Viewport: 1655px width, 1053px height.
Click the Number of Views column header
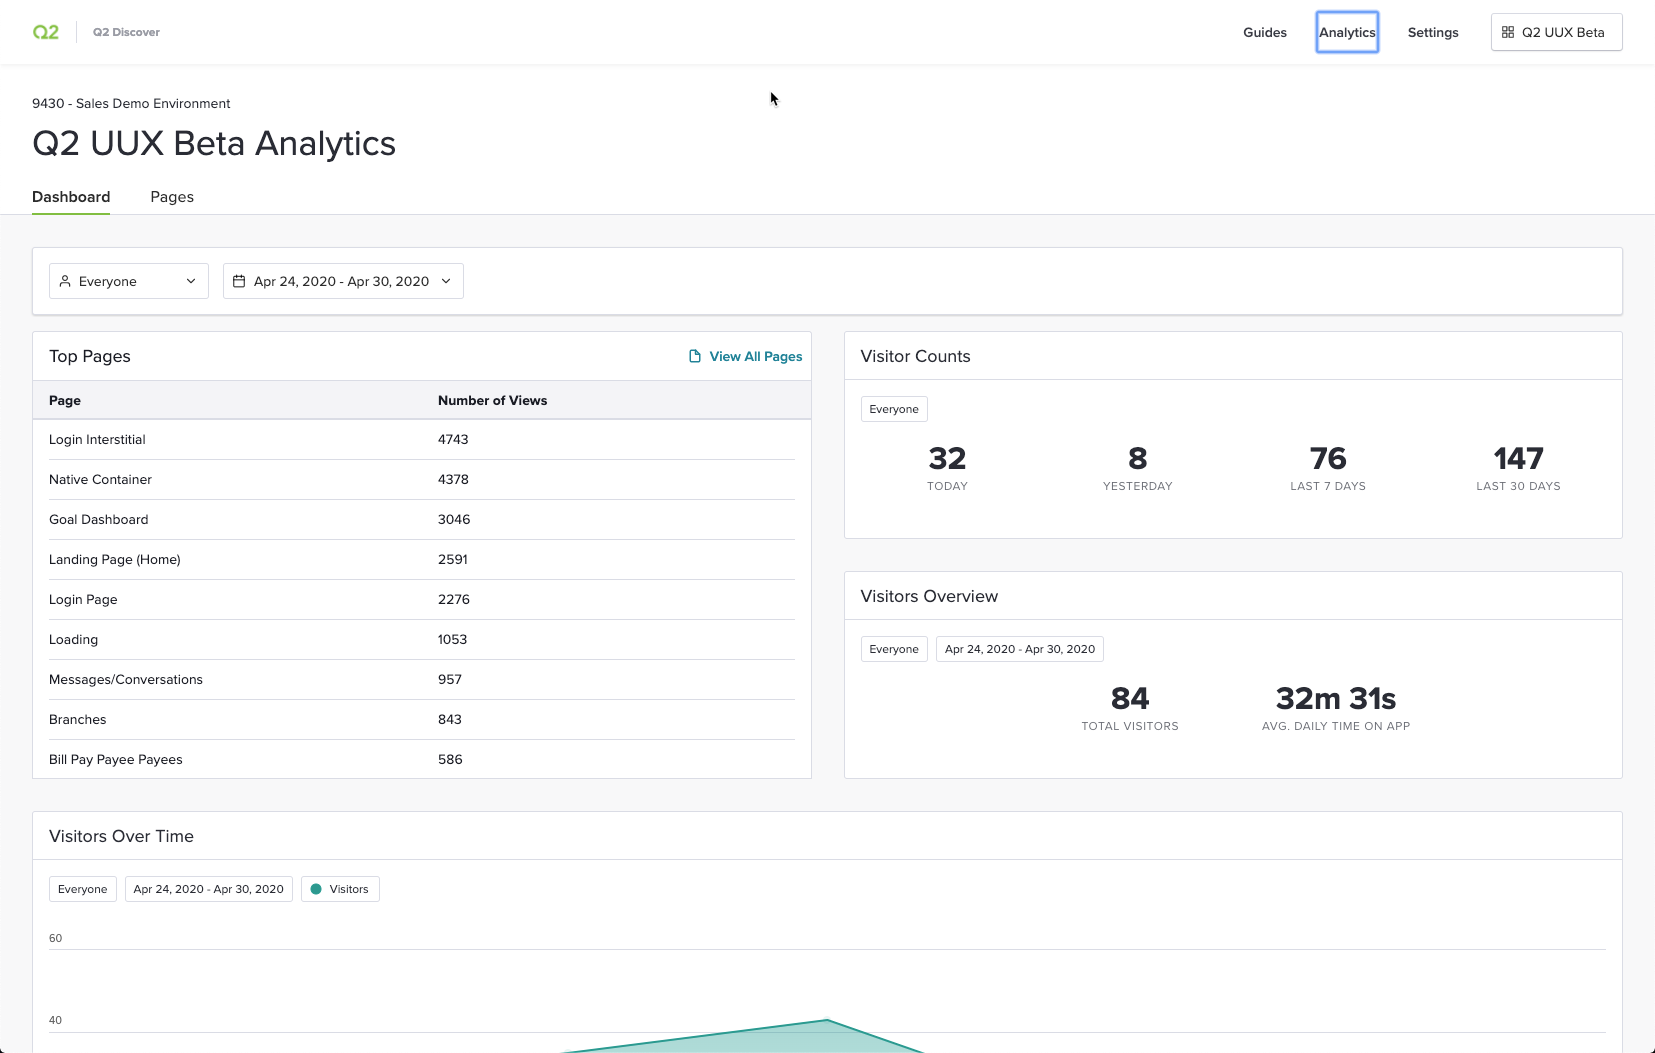(x=492, y=400)
